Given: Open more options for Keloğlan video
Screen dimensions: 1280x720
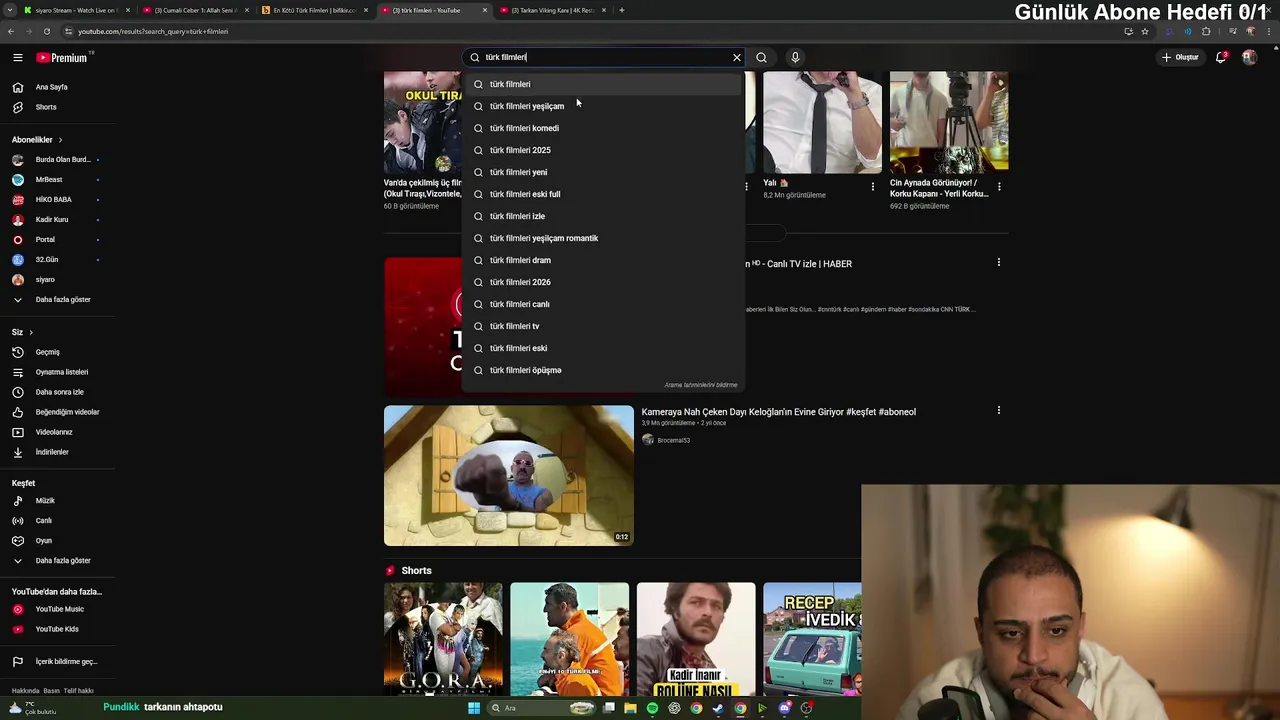Looking at the screenshot, I should pyautogui.click(x=998, y=411).
